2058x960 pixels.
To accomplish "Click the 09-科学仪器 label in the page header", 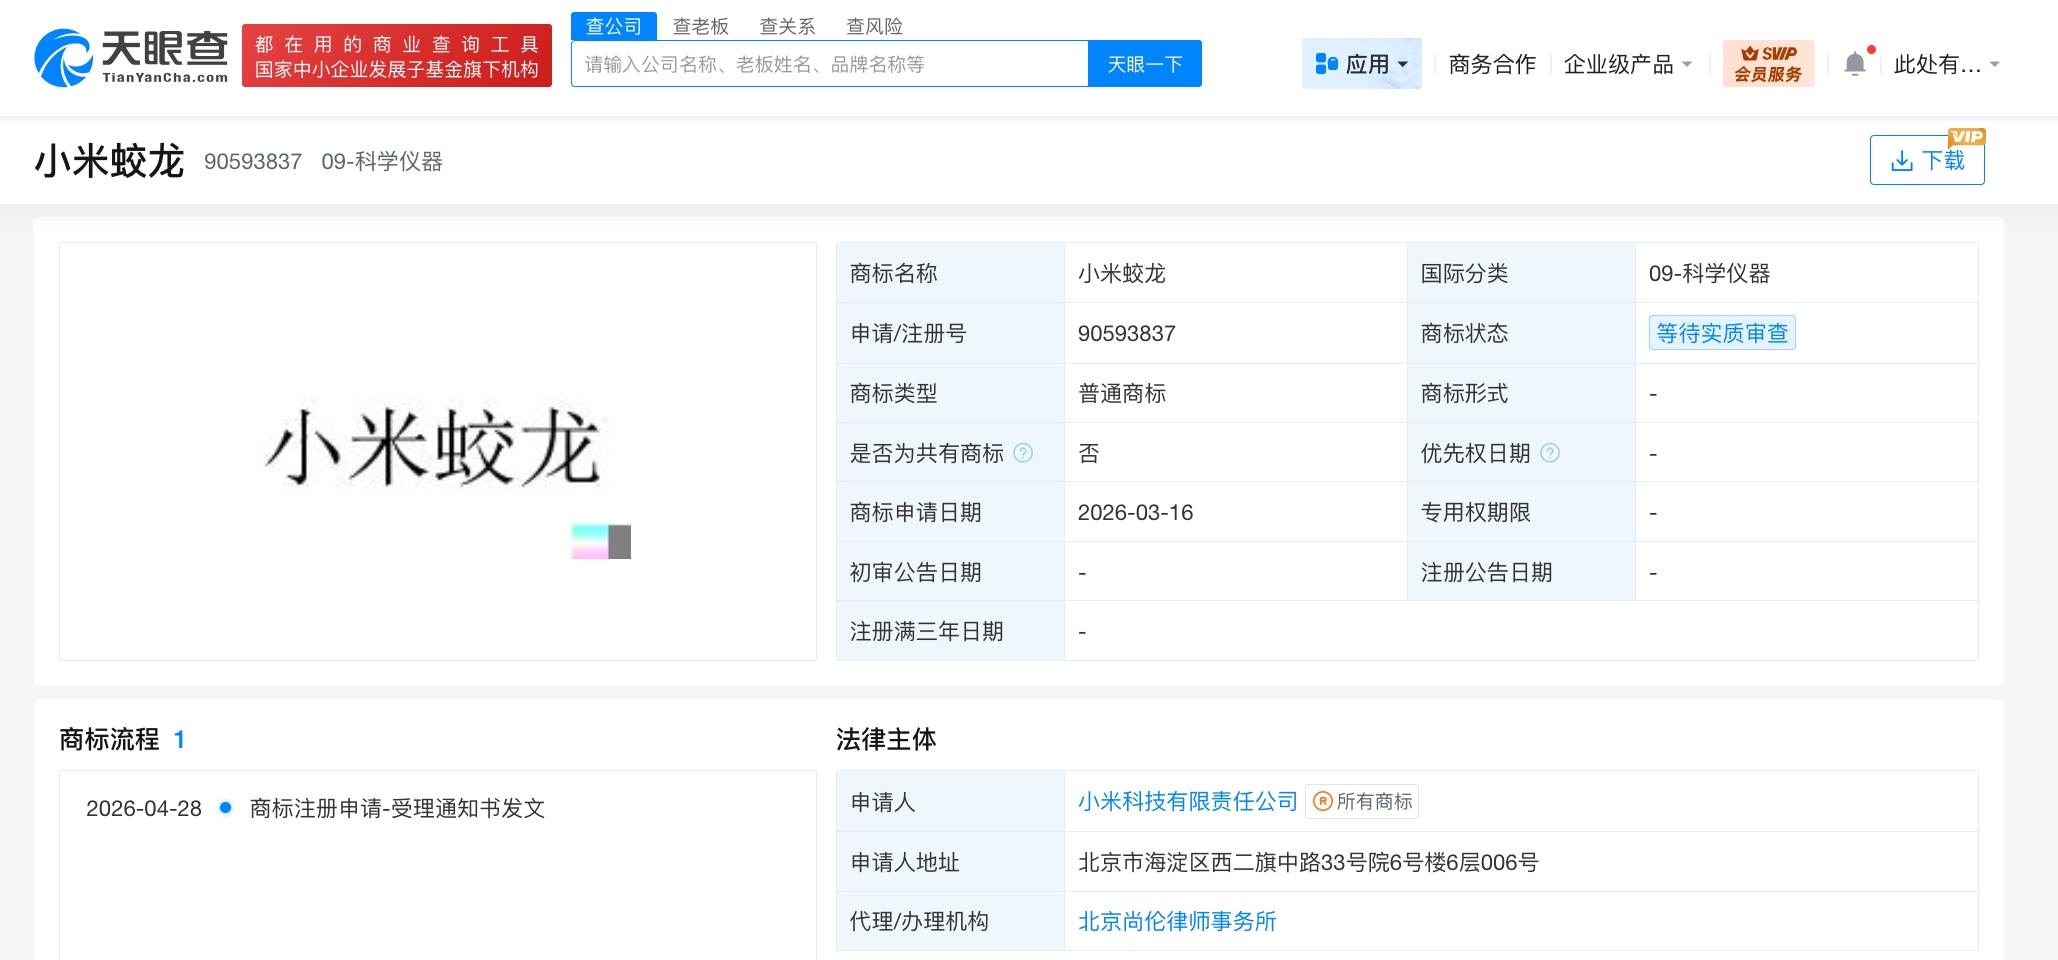I will pyautogui.click(x=382, y=161).
